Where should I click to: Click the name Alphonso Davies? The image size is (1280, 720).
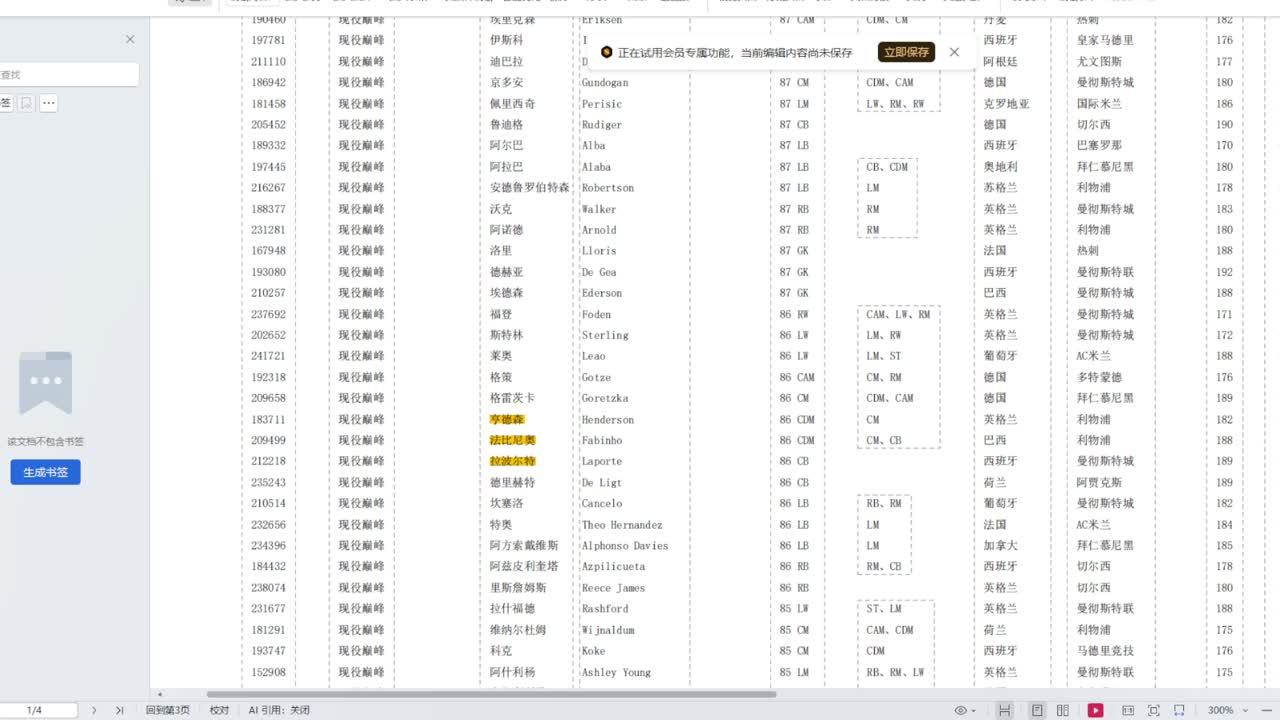click(625, 546)
